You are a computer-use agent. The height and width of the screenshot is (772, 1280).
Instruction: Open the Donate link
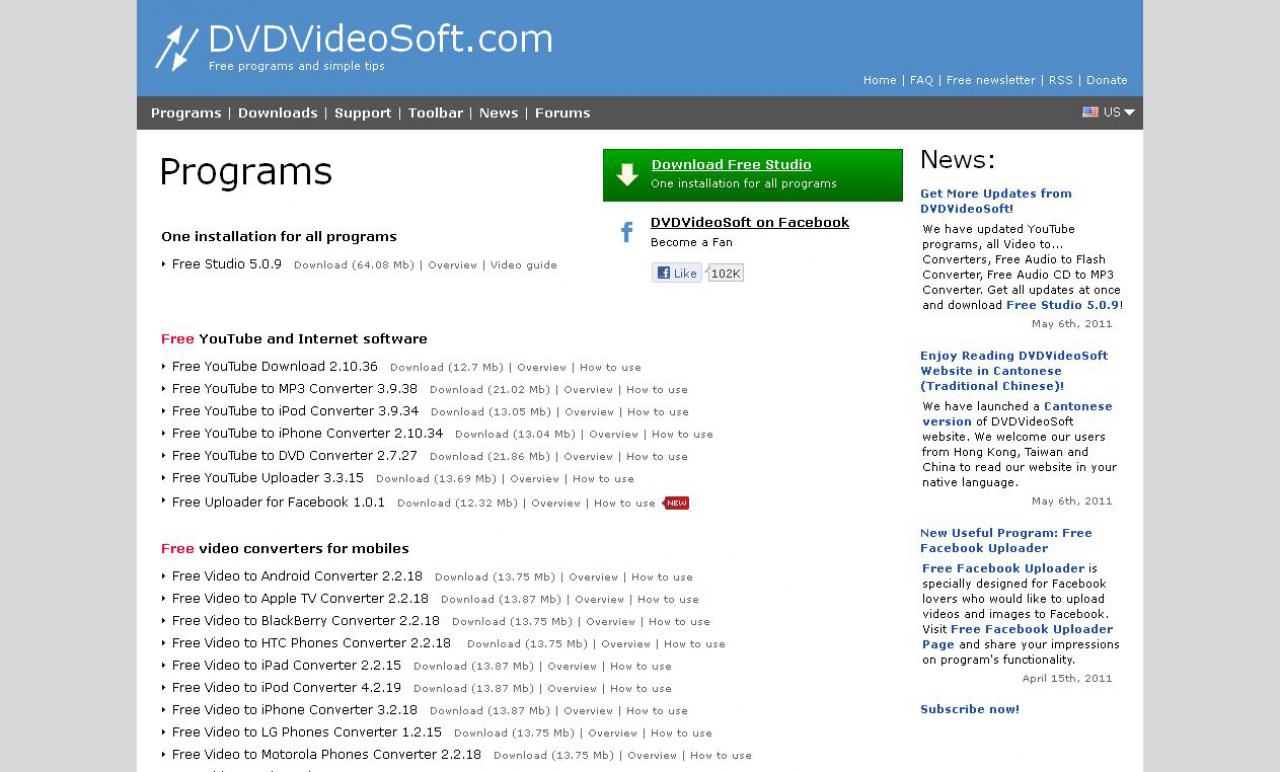click(x=1107, y=80)
